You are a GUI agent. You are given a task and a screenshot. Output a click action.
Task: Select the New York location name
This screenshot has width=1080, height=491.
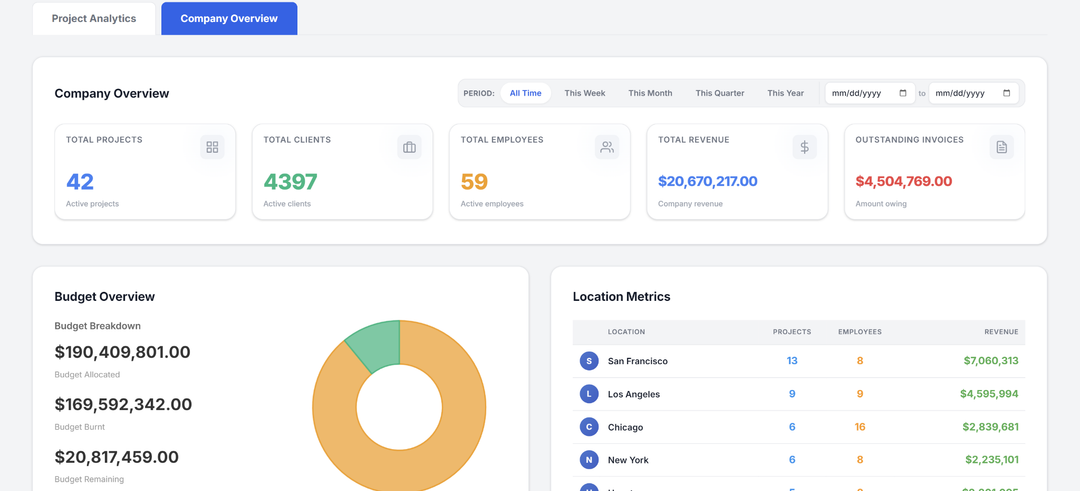tap(628, 459)
